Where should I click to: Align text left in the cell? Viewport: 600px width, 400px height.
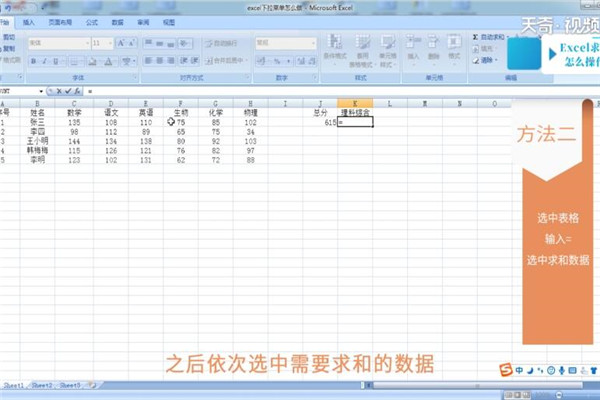click(148, 60)
